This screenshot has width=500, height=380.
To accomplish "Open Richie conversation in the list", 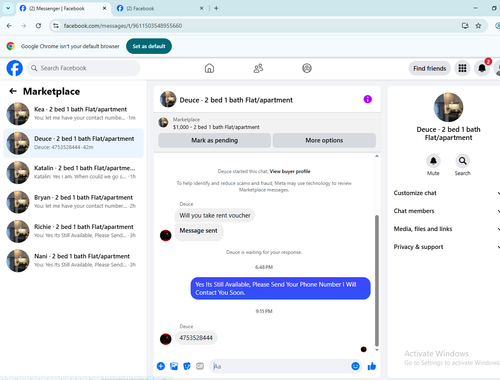I will (x=73, y=231).
